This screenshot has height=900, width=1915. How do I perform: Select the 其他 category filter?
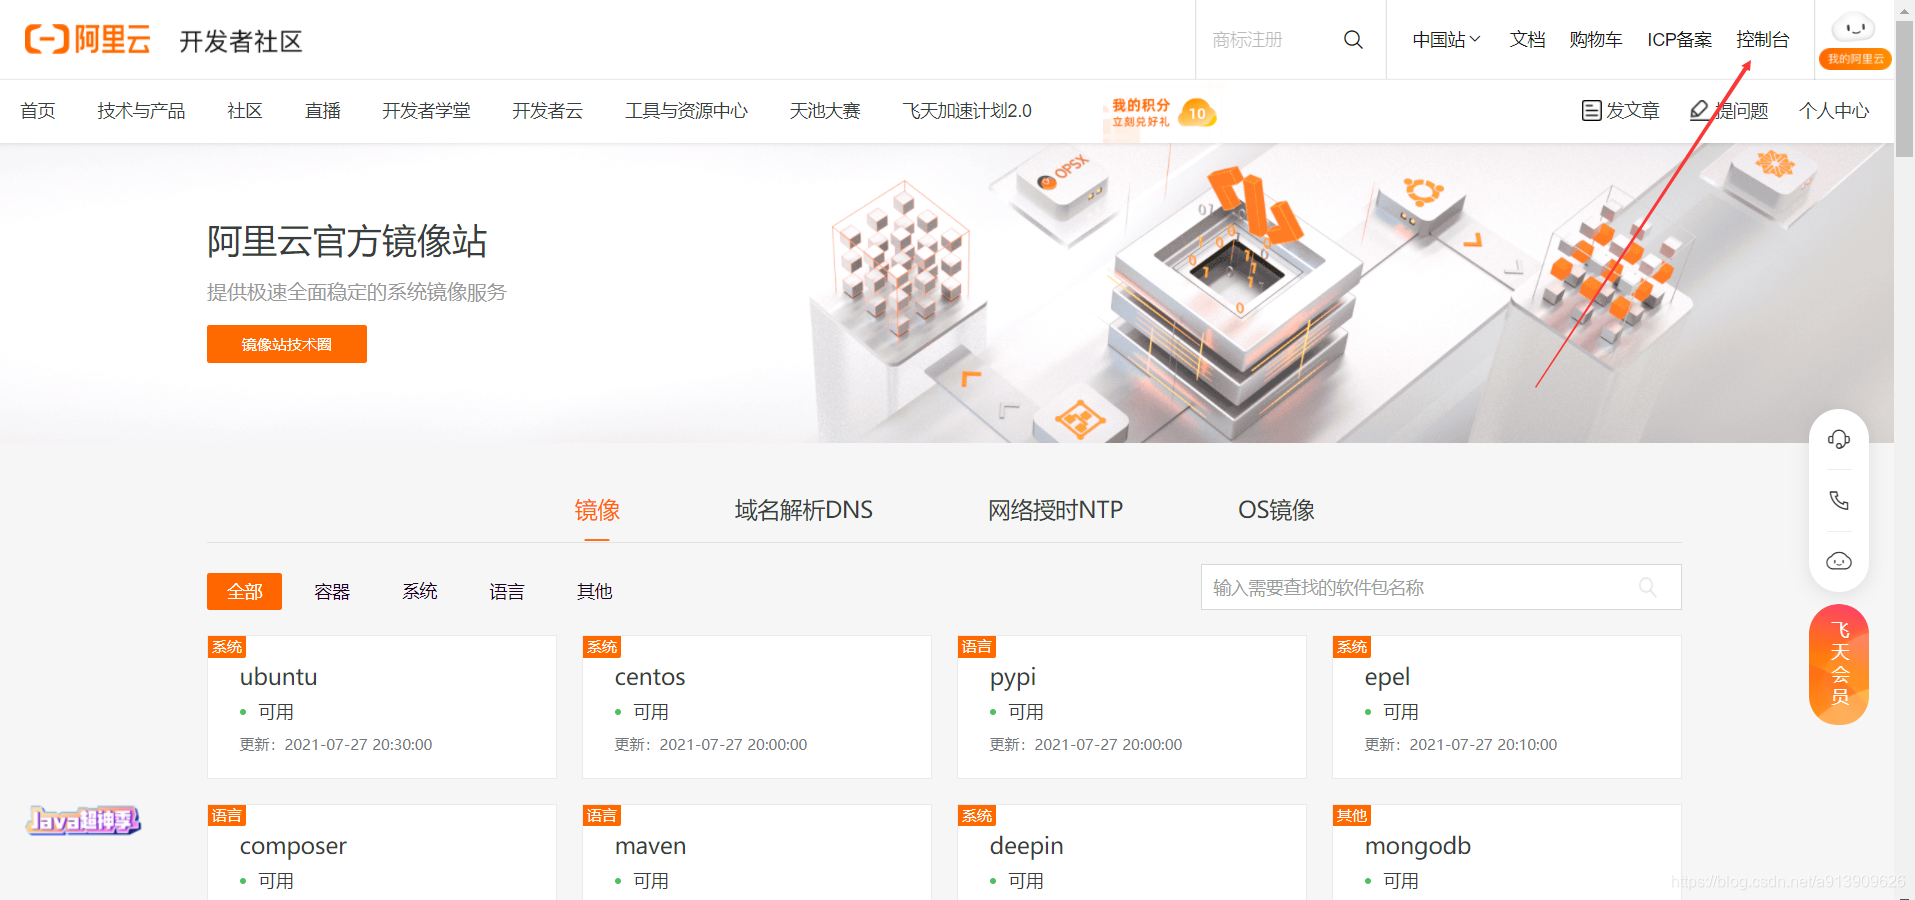tap(594, 592)
